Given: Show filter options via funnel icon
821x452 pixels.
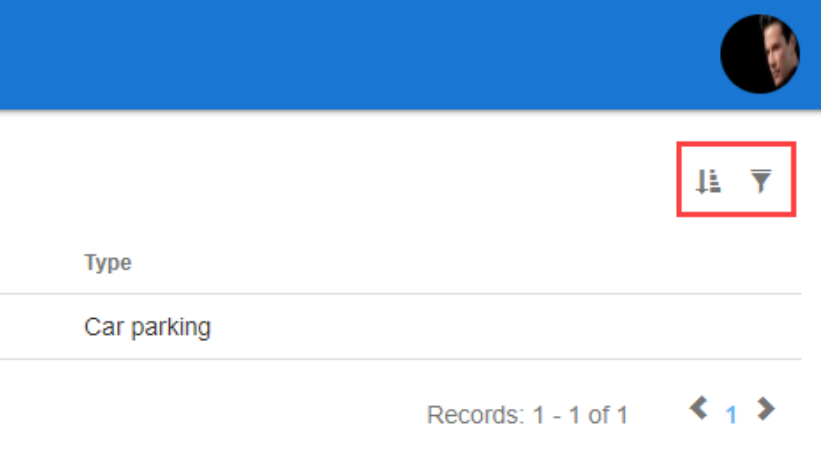Looking at the screenshot, I should [762, 181].
